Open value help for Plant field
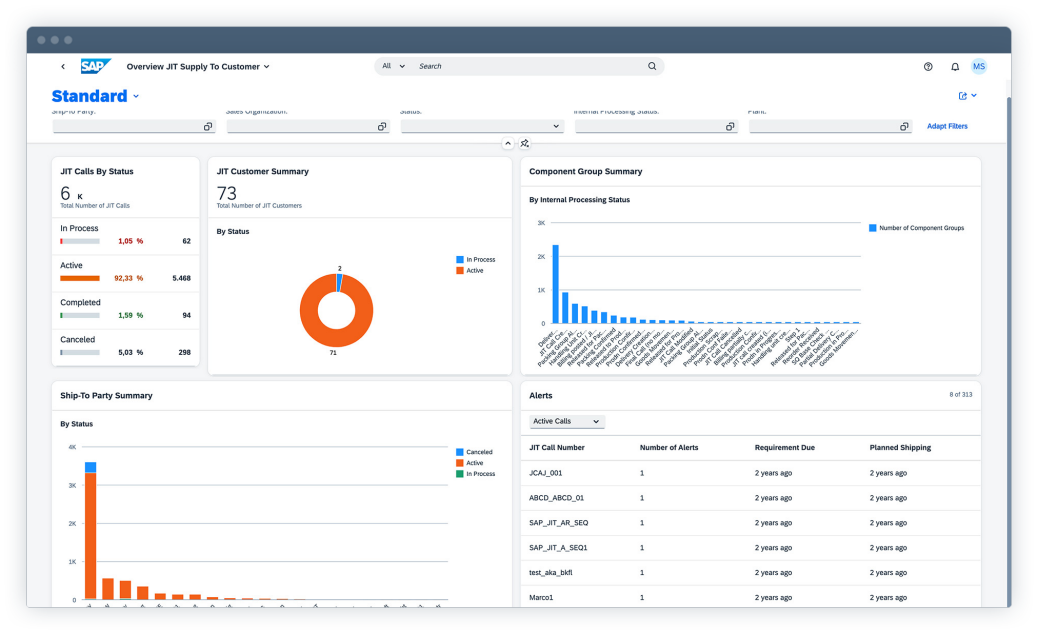1038x634 pixels. point(904,127)
